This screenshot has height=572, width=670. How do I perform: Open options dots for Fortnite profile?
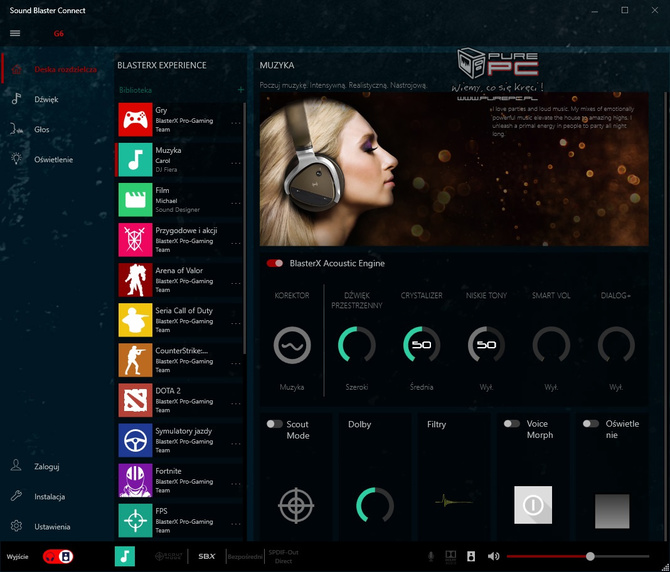coord(235,484)
